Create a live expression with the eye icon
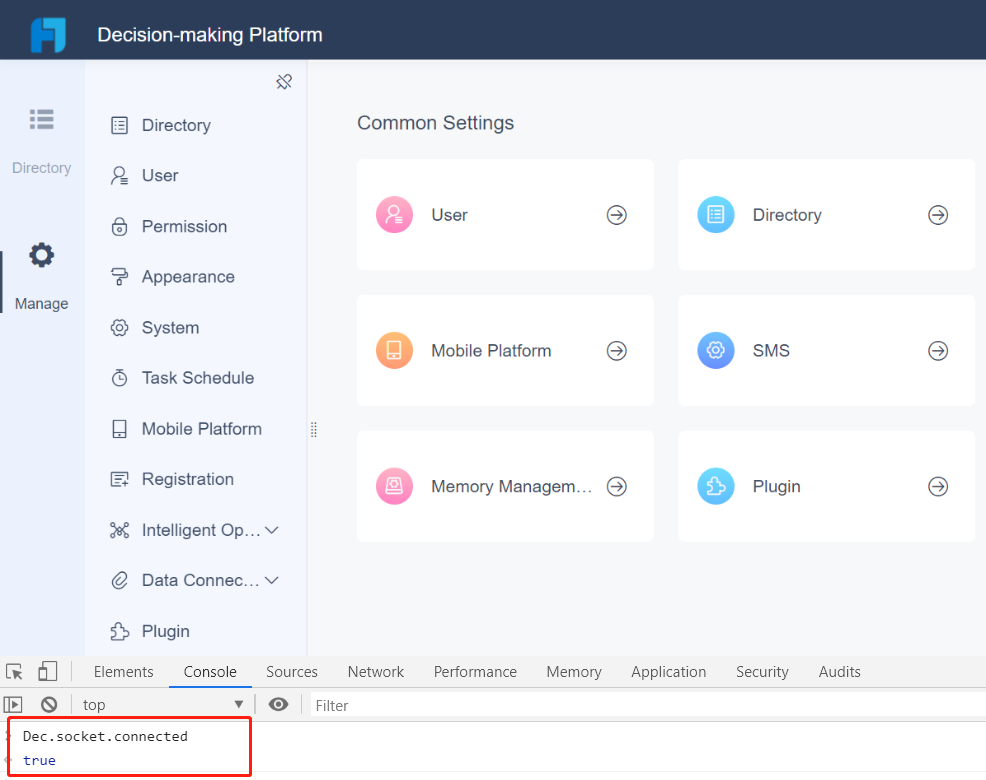986x780 pixels. [279, 705]
